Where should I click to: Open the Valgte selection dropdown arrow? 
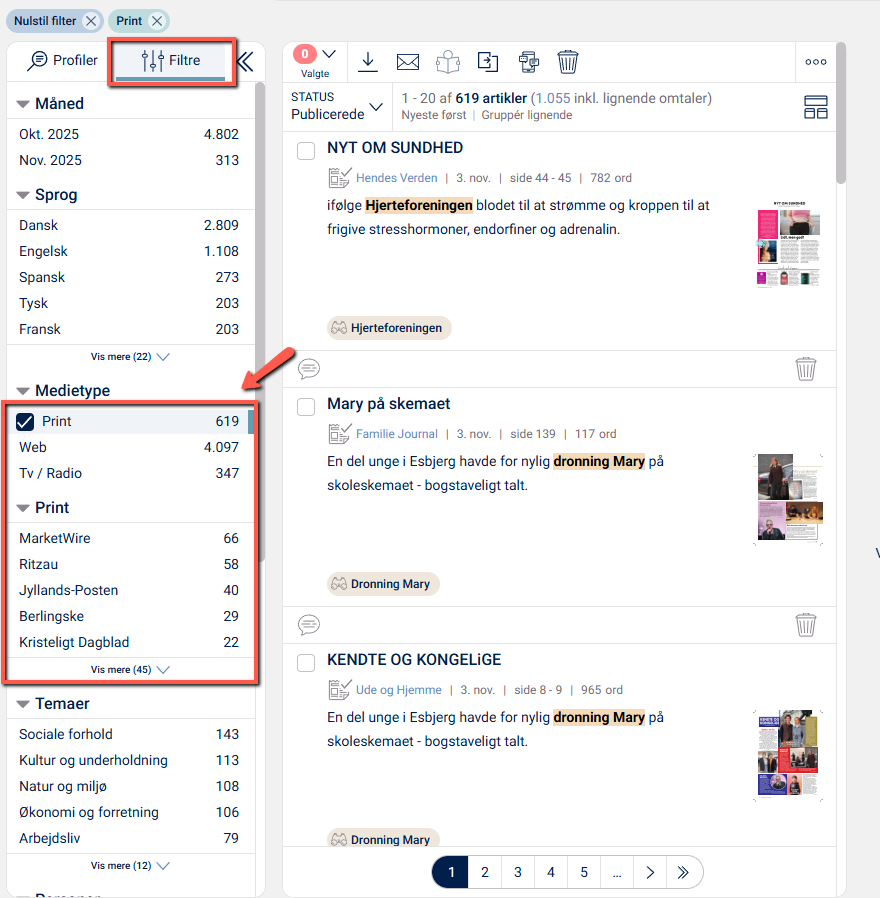point(329,54)
